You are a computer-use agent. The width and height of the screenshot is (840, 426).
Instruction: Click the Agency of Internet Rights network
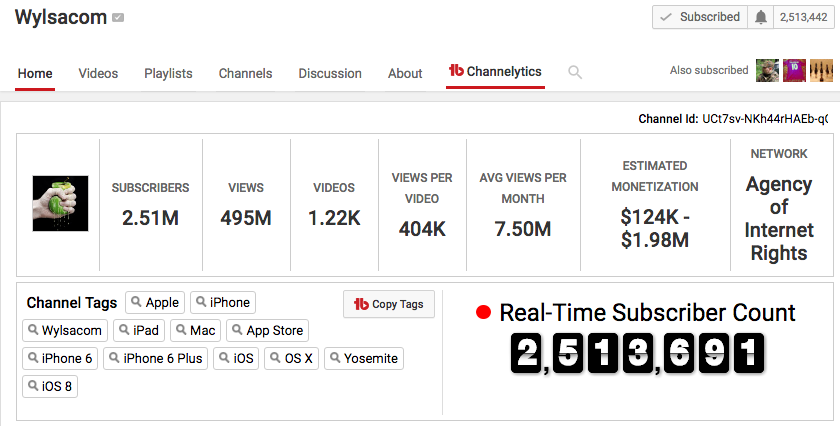coord(779,218)
